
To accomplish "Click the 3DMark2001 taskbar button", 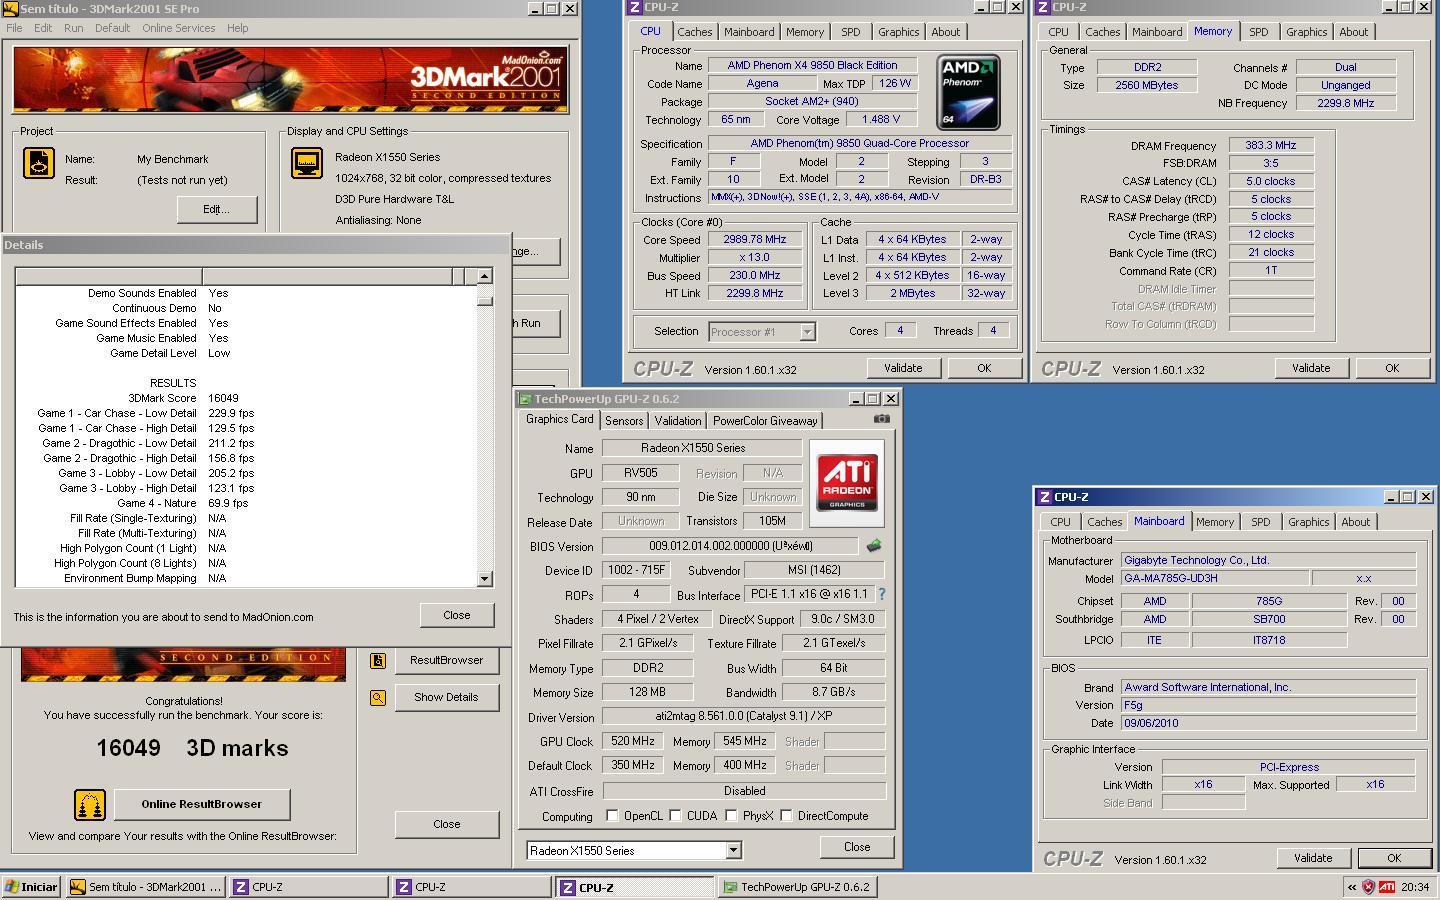I will point(146,887).
